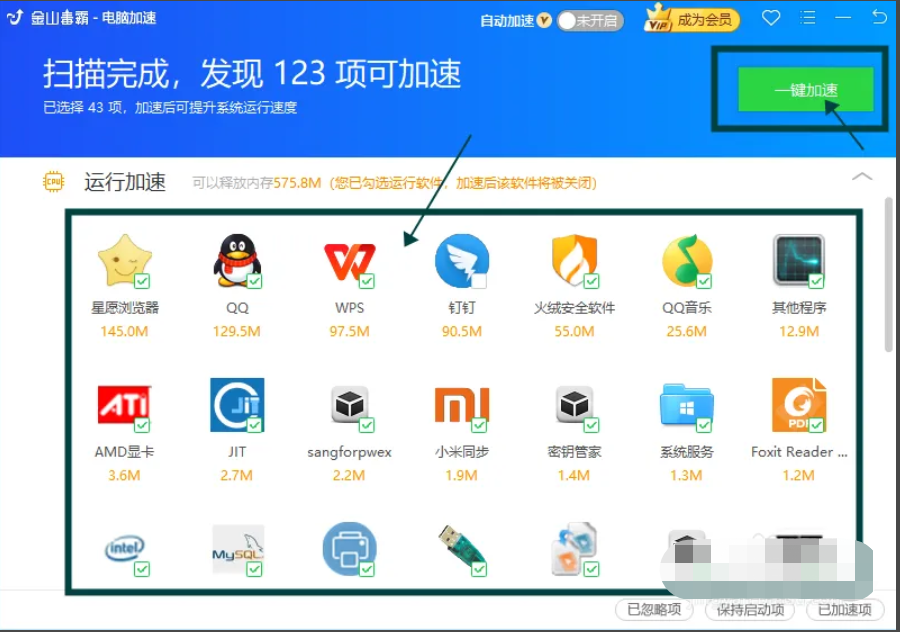Click the 25.6M memory value
900x632 pixels.
pyautogui.click(x=686, y=331)
